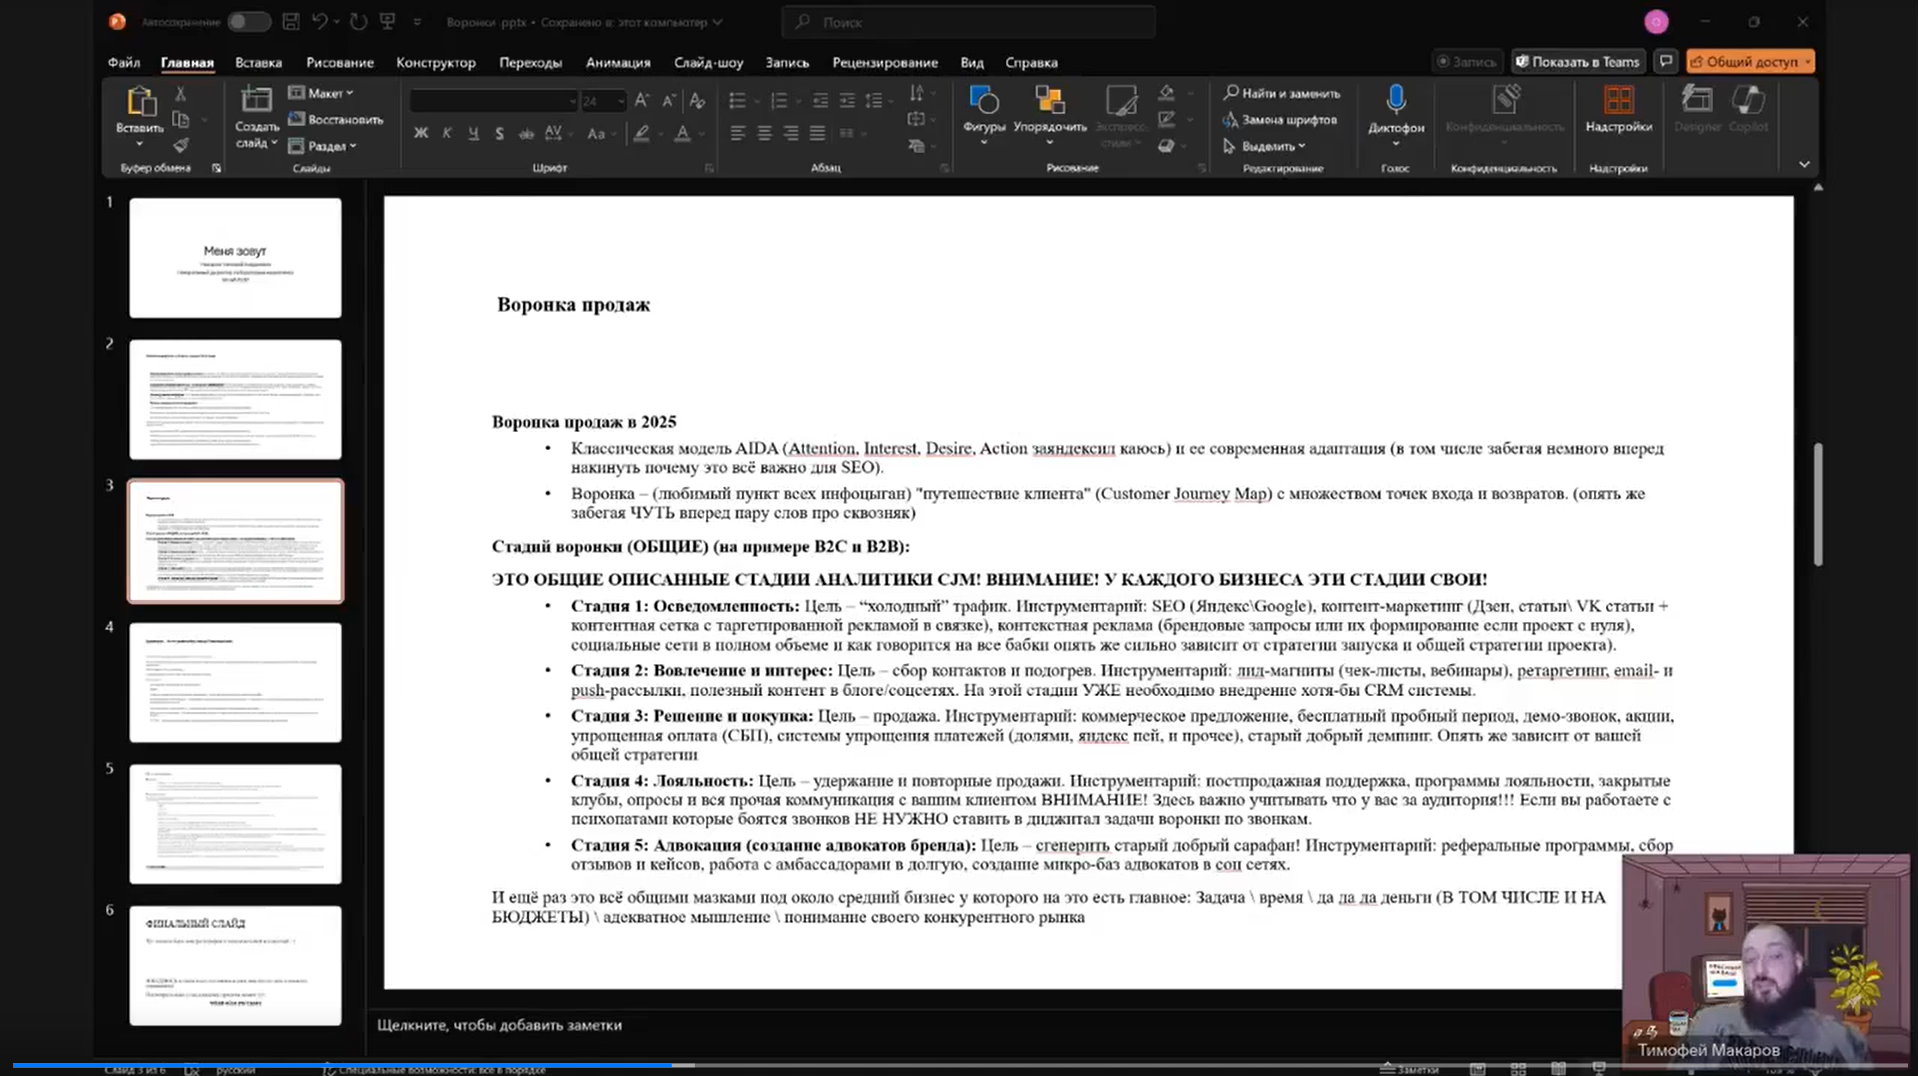
Task: Open the Выделить select dropdown
Action: click(x=1266, y=146)
